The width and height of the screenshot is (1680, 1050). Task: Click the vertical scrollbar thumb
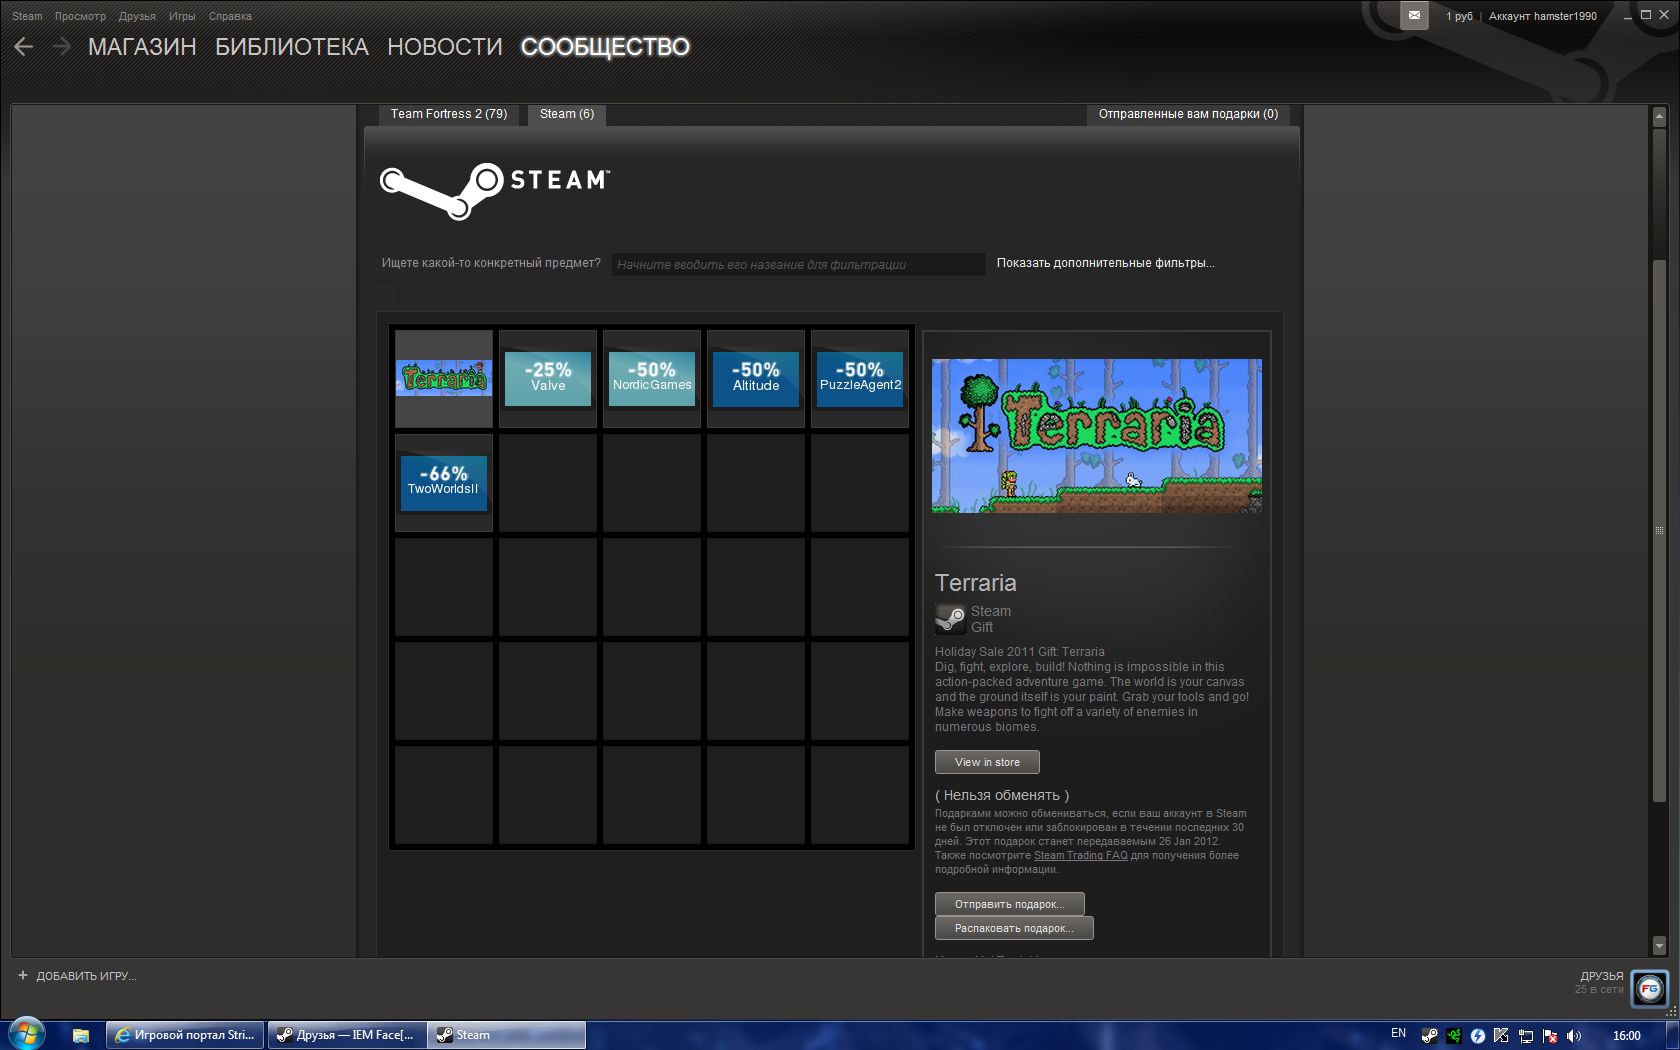(1659, 530)
